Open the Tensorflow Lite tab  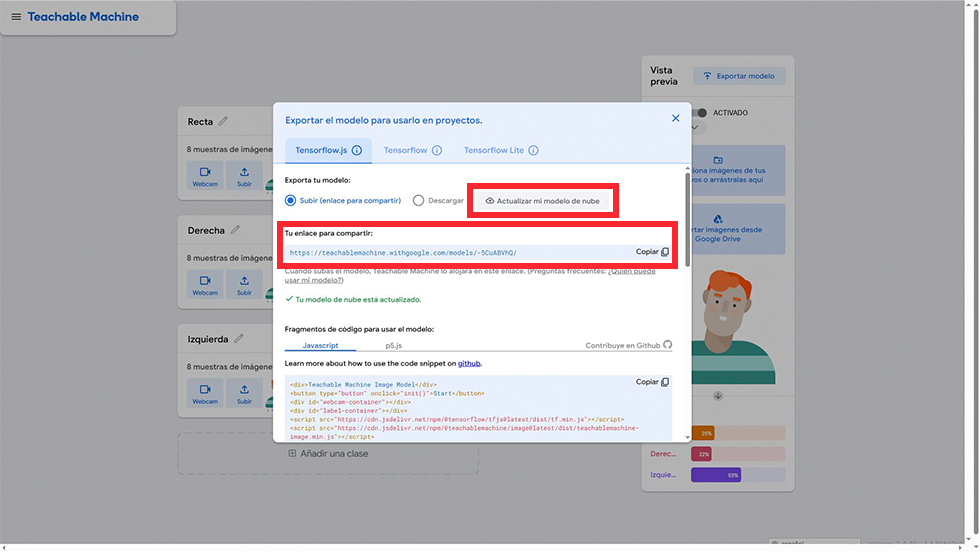pyautogui.click(x=494, y=150)
